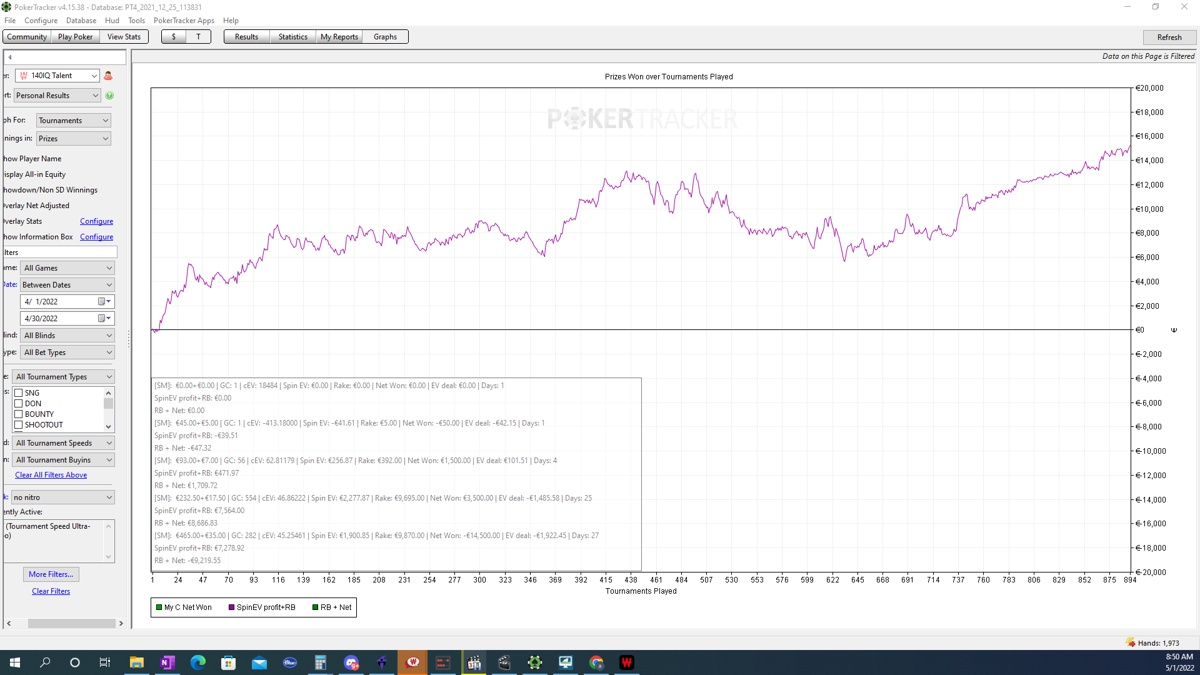Tick the SHOOTOUT checkbox
Screen dimensions: 1200x675
click(18, 425)
